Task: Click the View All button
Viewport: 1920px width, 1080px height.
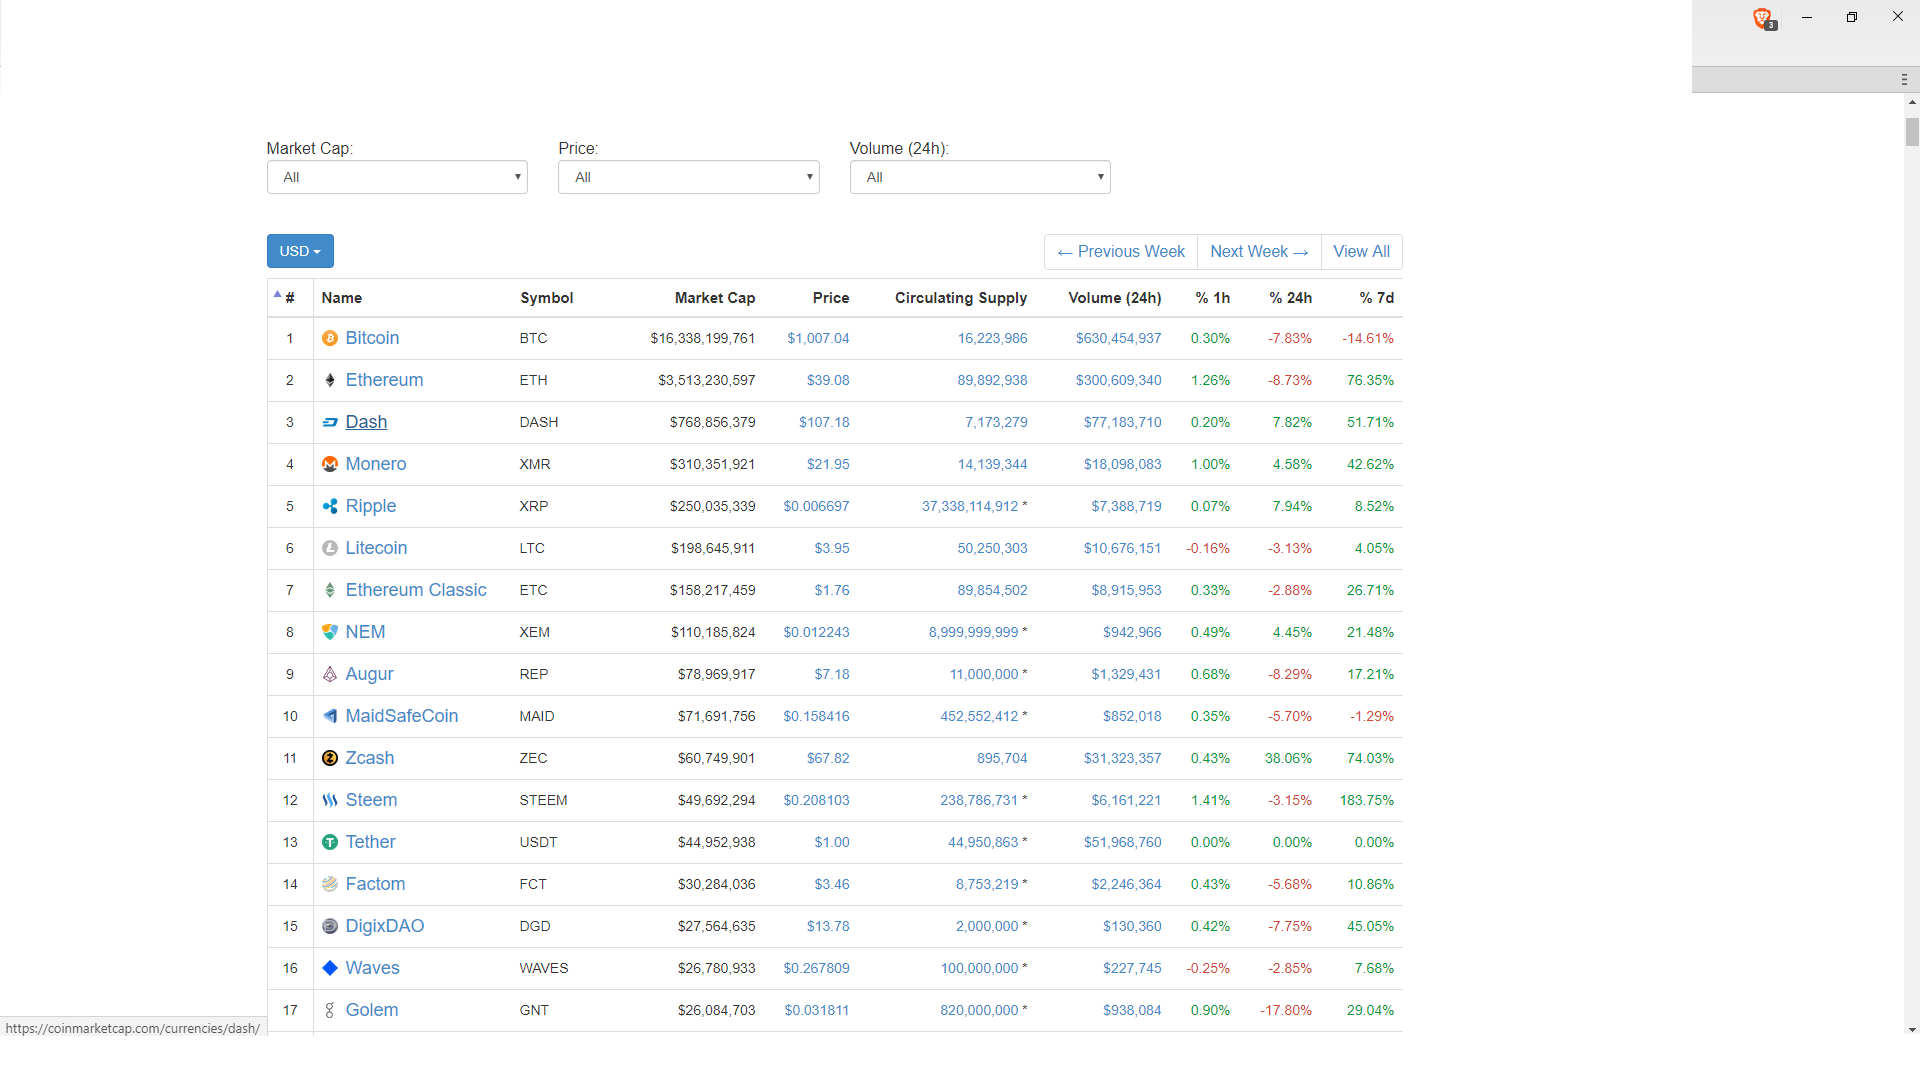Action: coord(1361,252)
